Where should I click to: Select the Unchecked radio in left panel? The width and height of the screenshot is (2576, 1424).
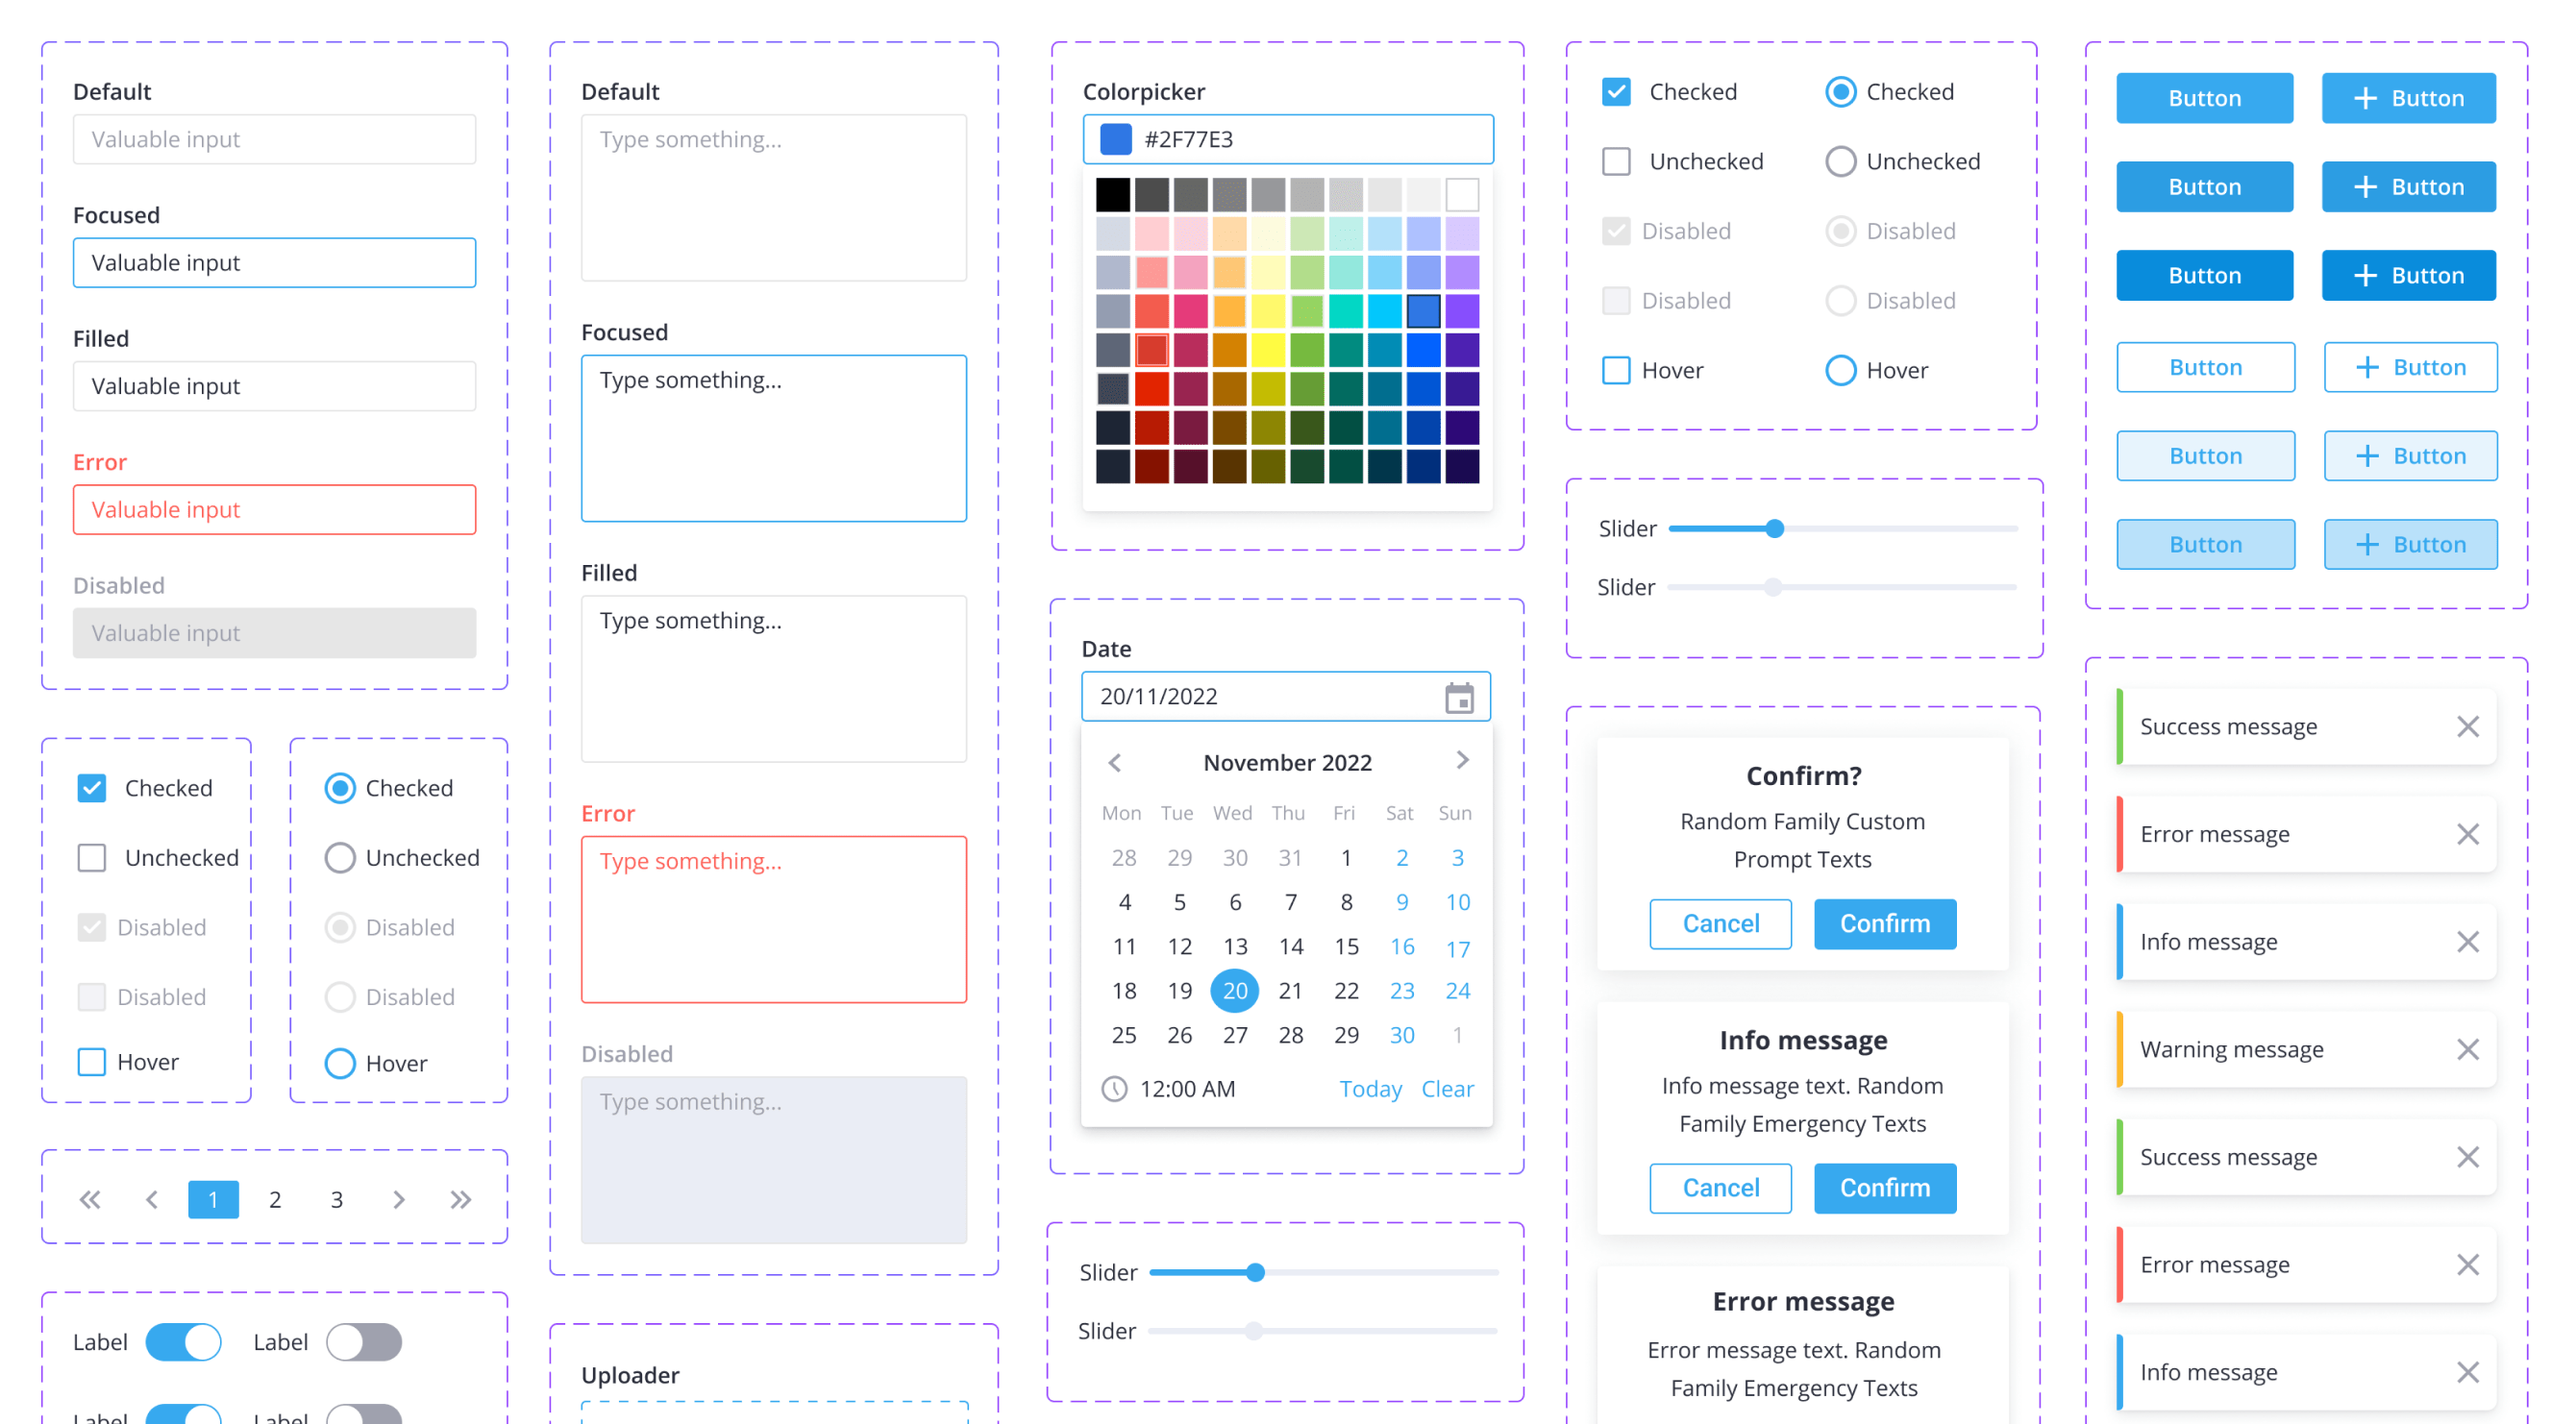(340, 858)
